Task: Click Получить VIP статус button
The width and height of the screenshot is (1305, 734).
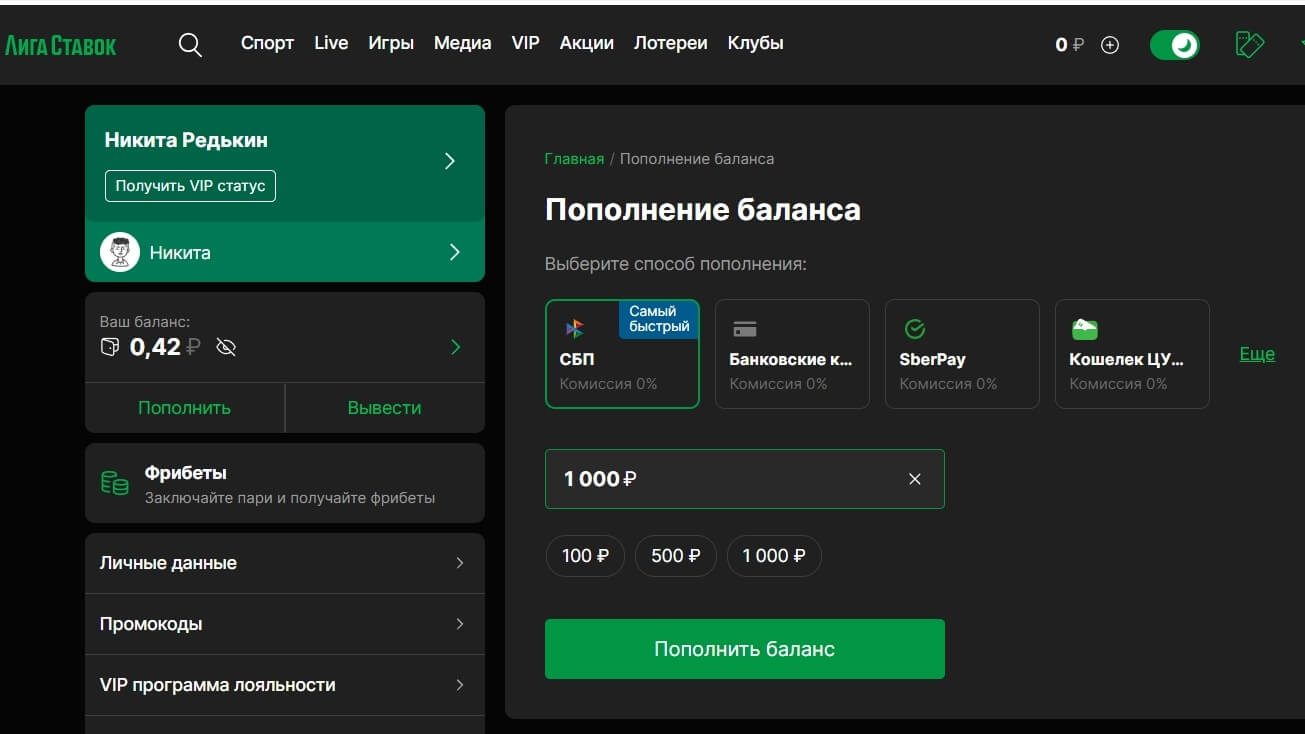Action: 190,186
